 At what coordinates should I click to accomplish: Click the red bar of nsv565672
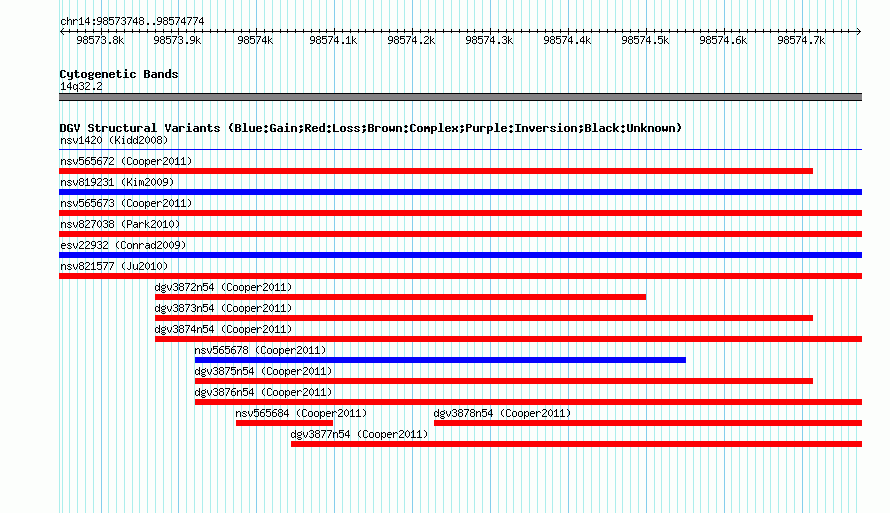click(x=436, y=171)
